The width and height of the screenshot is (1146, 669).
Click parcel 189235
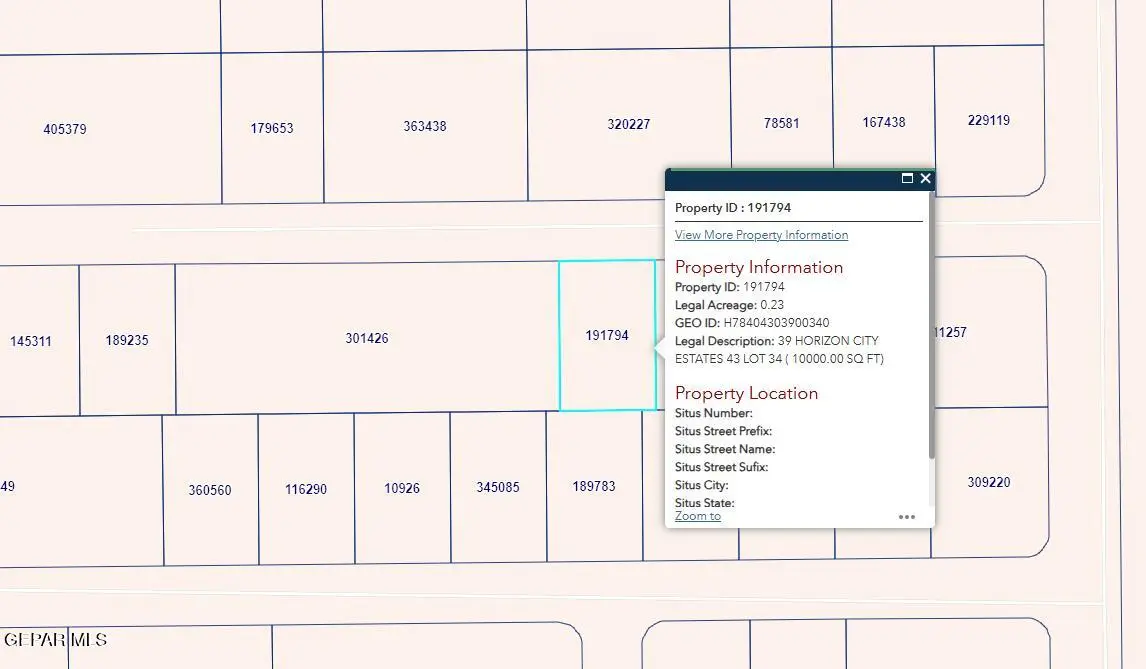(127, 339)
